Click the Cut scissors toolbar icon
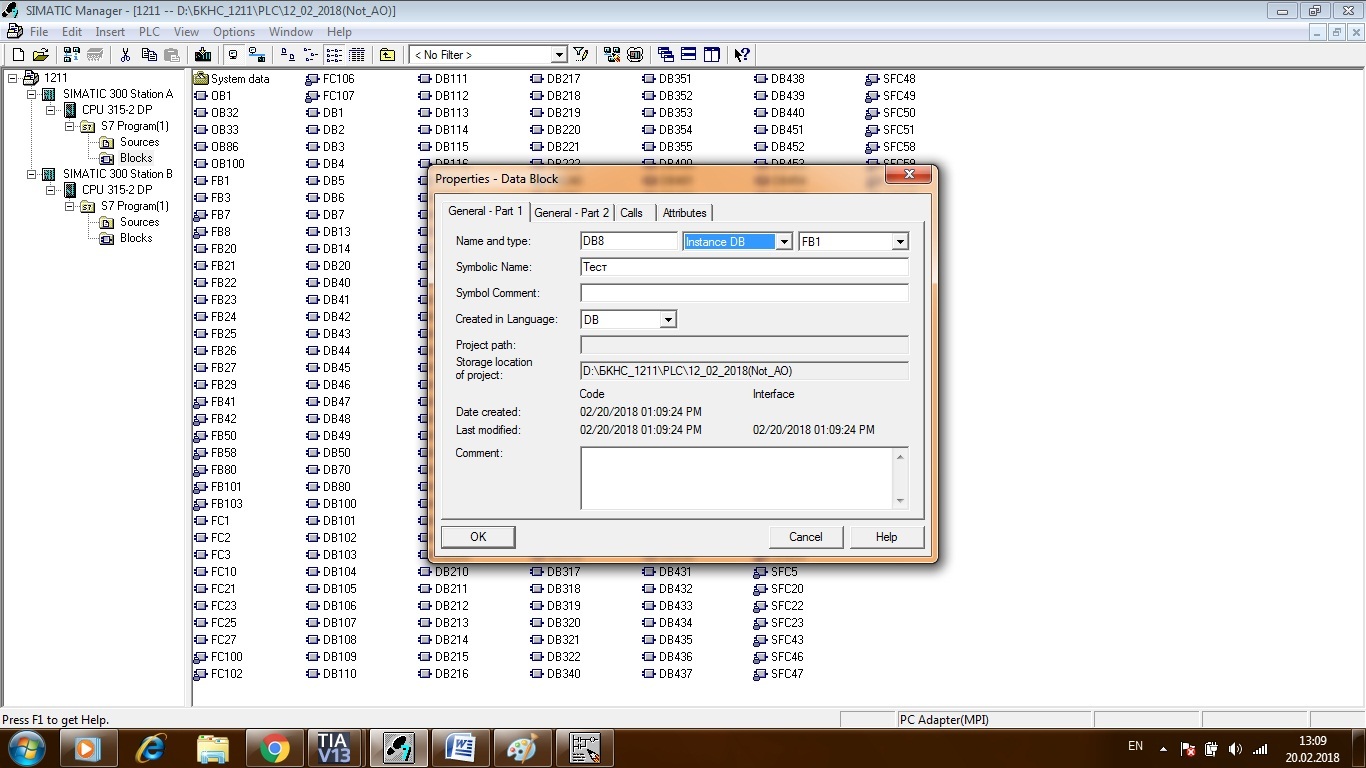 [x=126, y=55]
